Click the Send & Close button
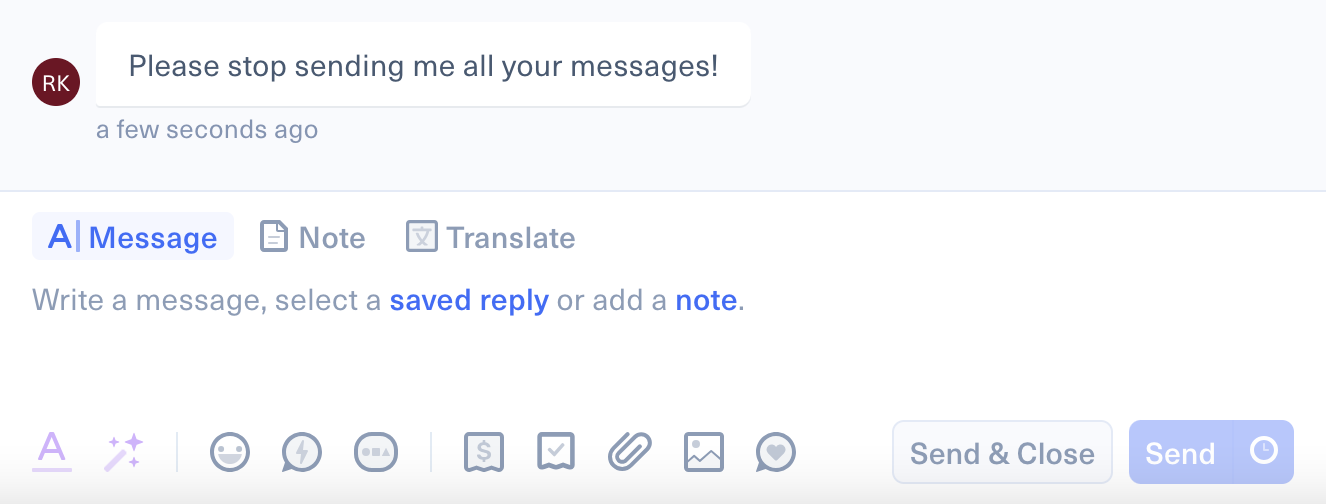Screen dimensions: 1326x504 1002,453
